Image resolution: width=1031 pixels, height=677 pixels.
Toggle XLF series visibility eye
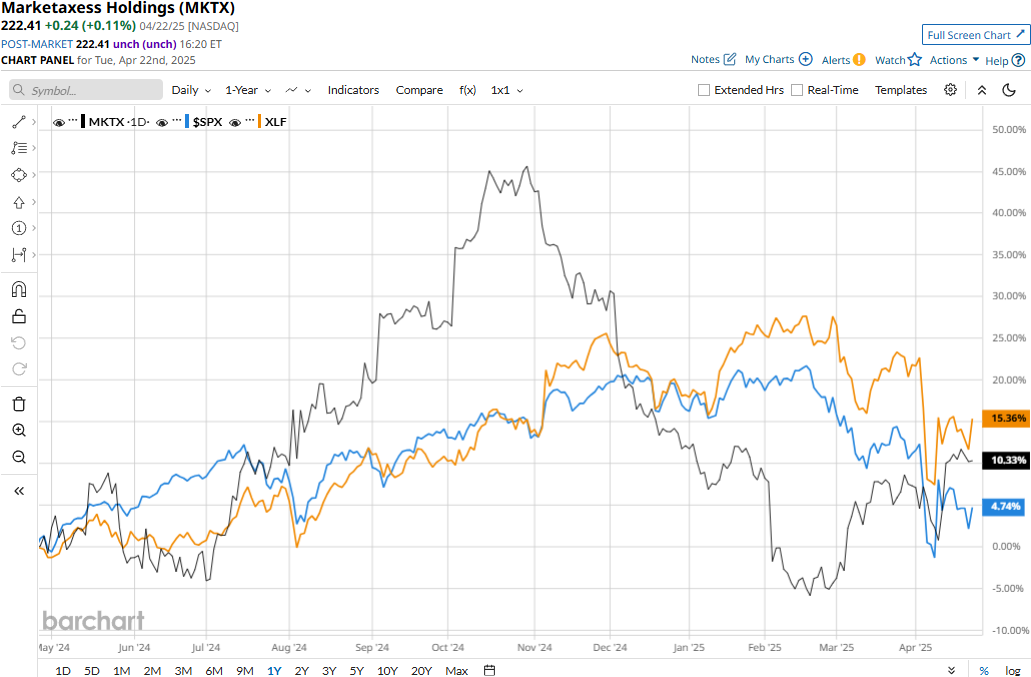pyautogui.click(x=235, y=122)
